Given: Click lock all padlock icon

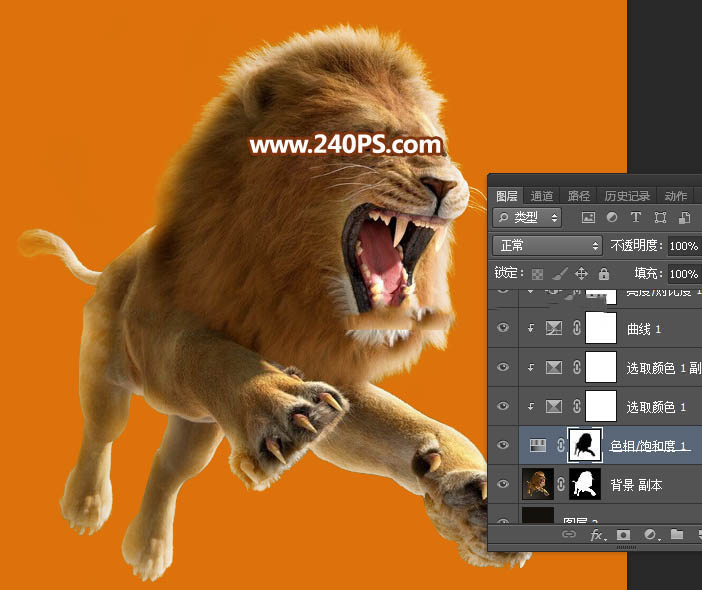Looking at the screenshot, I should click(603, 273).
